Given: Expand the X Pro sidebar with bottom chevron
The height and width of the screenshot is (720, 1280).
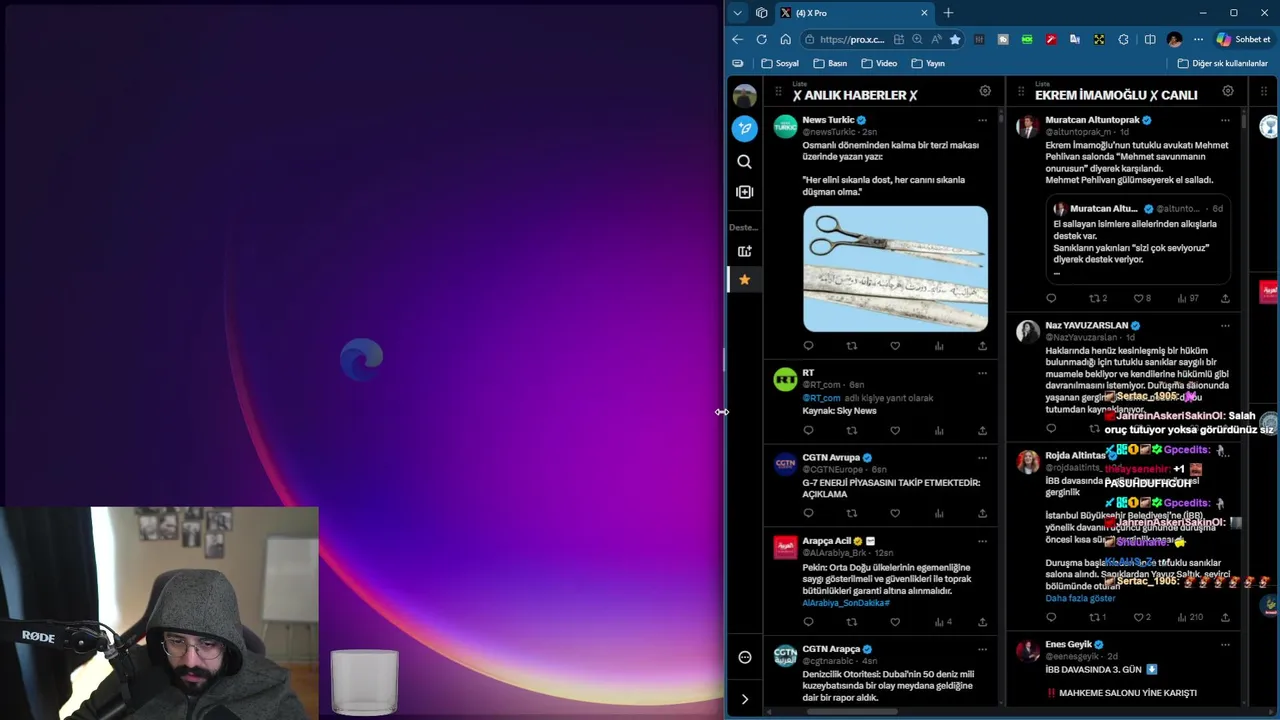Looking at the screenshot, I should 744,699.
